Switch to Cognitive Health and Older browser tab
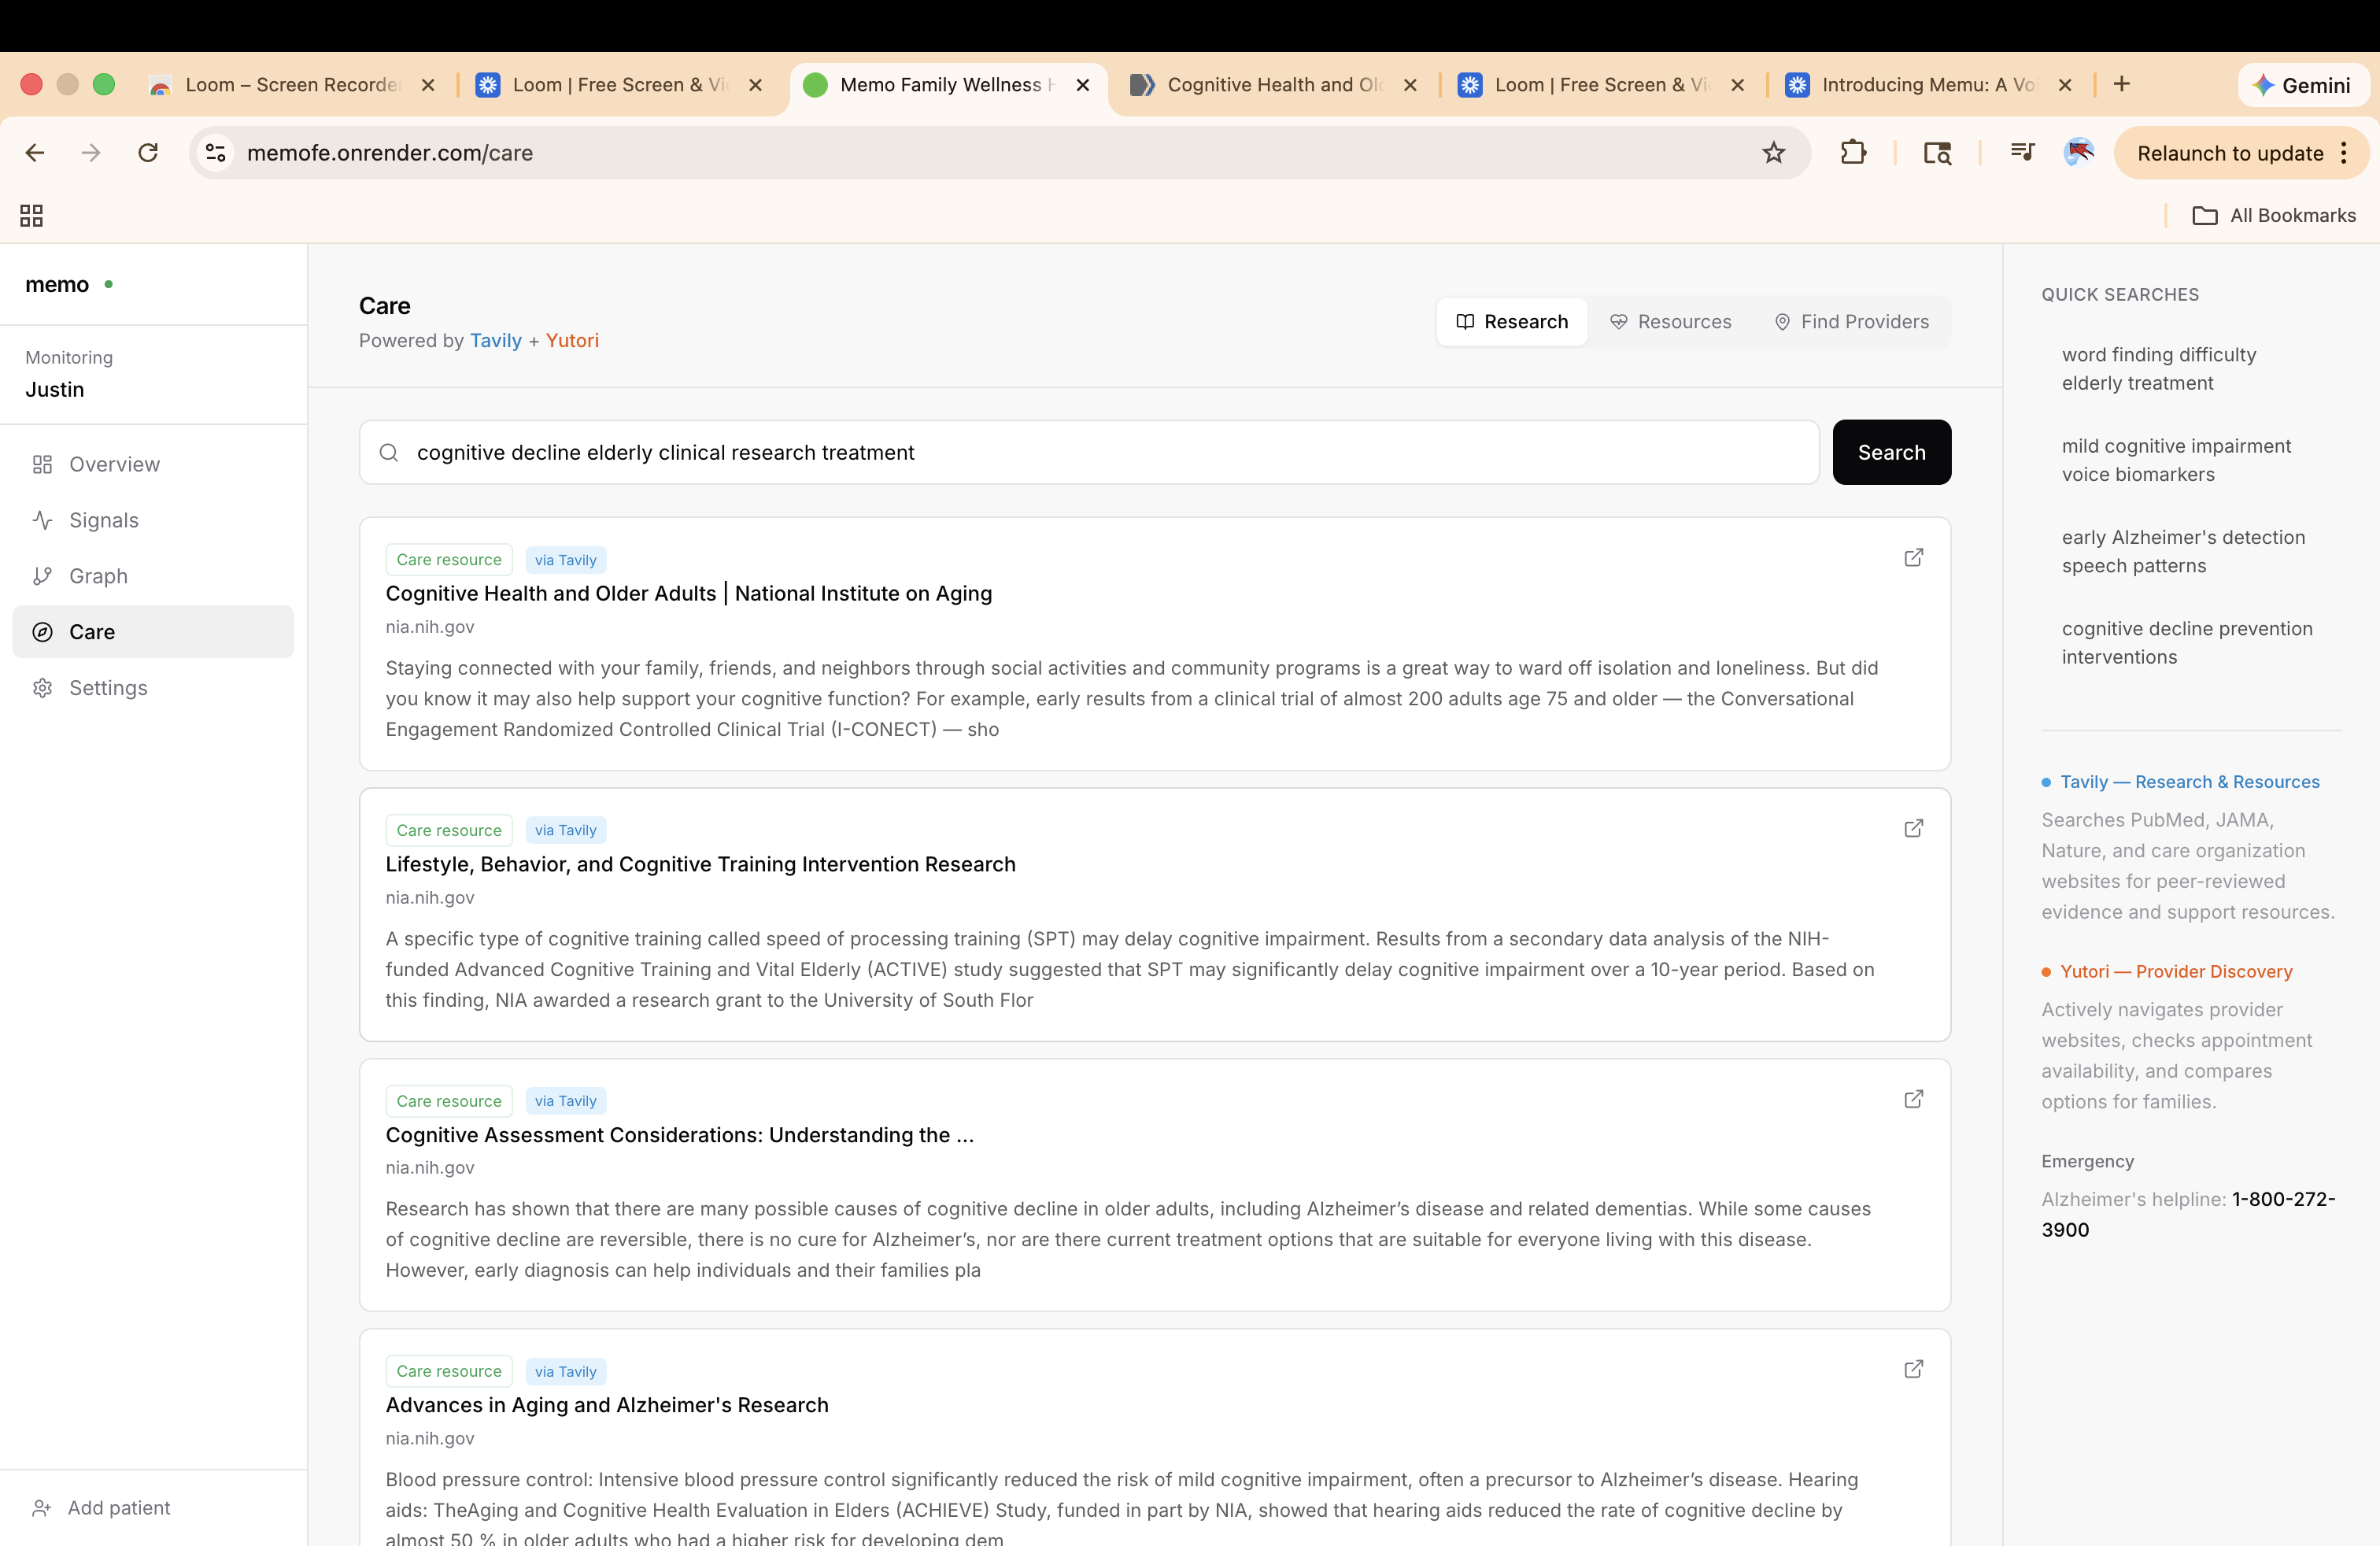2380x1546 pixels. pos(1272,85)
